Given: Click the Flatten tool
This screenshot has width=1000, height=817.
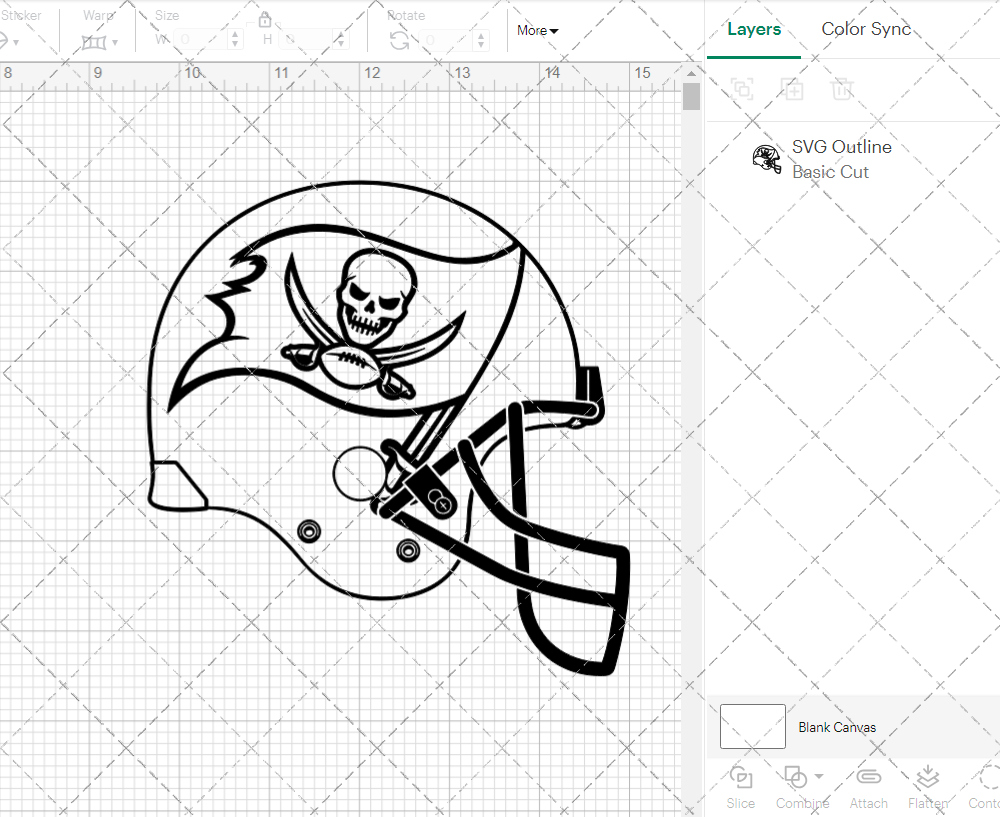Looking at the screenshot, I should click(928, 788).
